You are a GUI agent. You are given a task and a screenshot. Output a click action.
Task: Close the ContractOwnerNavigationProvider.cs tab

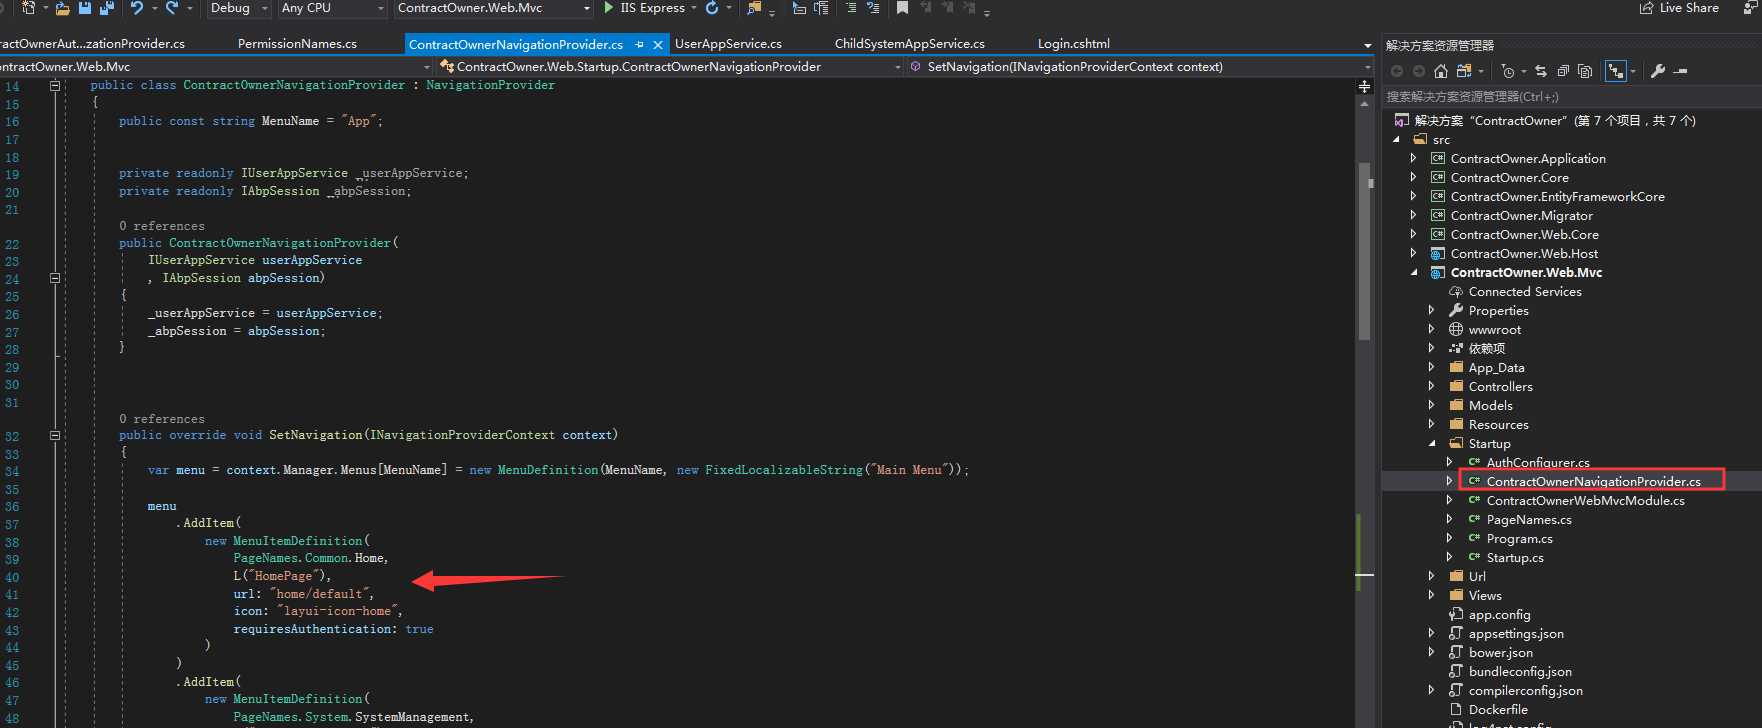(x=658, y=44)
